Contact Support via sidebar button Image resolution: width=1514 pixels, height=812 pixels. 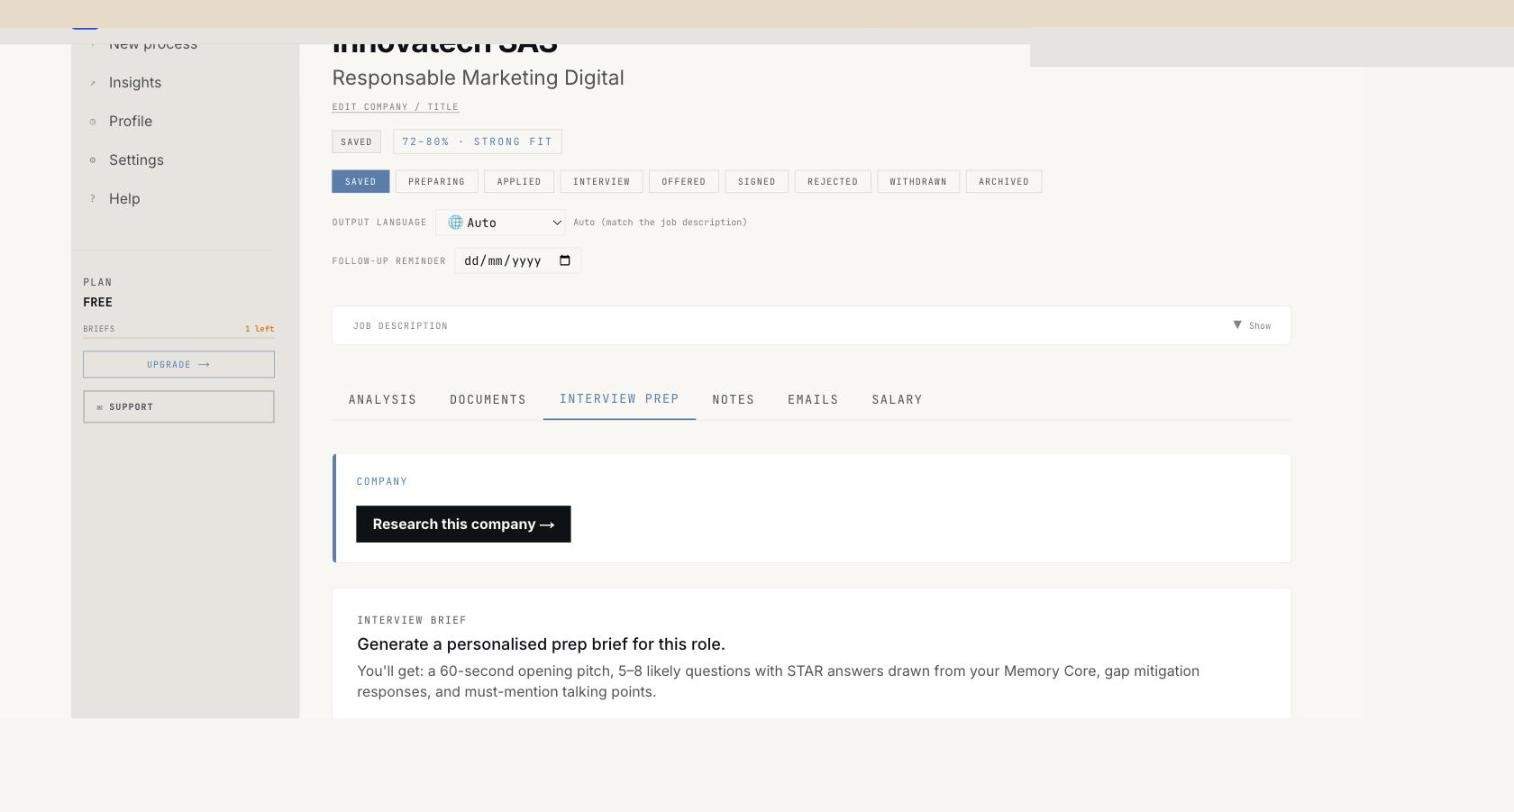point(179,407)
